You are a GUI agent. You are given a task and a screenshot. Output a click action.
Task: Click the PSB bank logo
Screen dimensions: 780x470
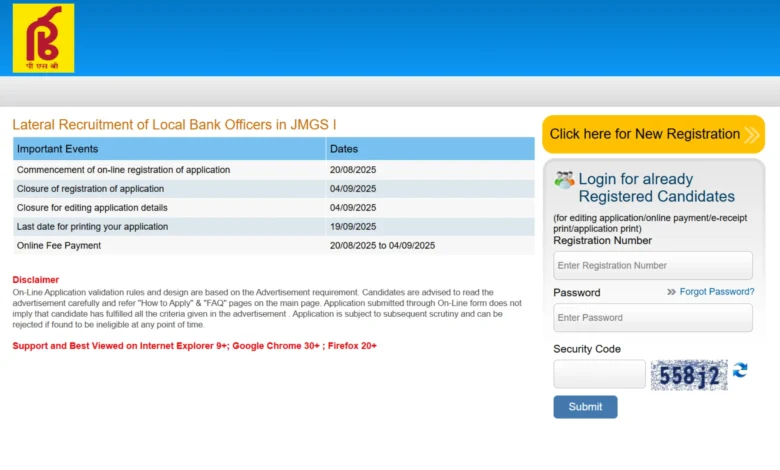pyautogui.click(x=43, y=38)
